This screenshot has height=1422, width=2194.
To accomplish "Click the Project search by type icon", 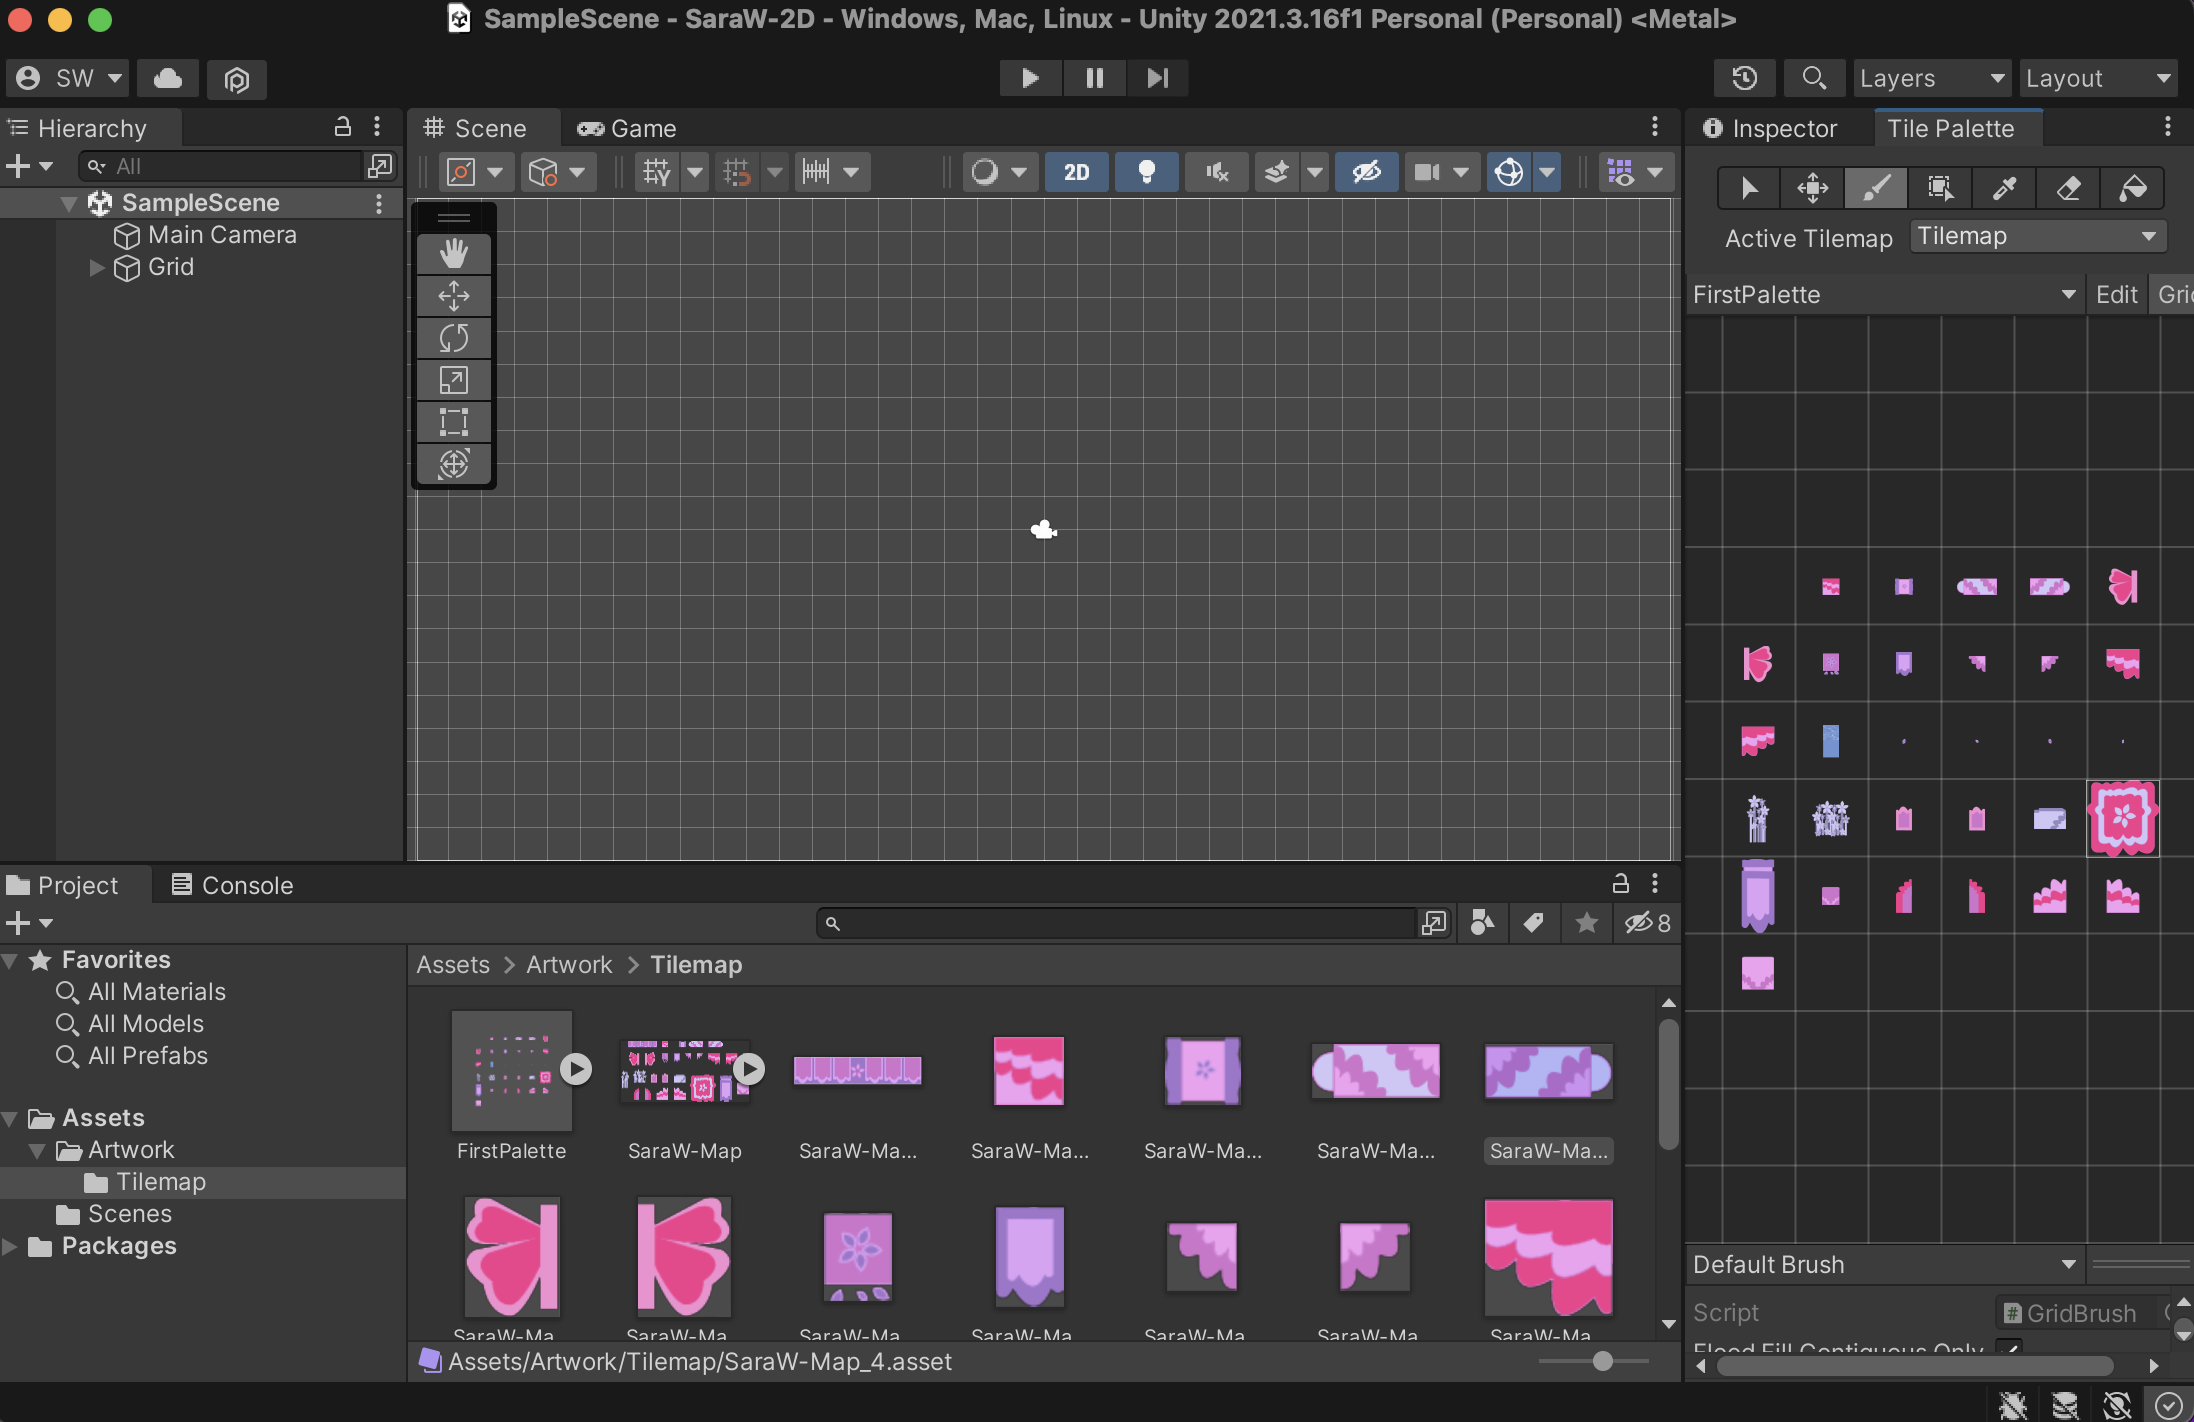I will tap(1483, 923).
